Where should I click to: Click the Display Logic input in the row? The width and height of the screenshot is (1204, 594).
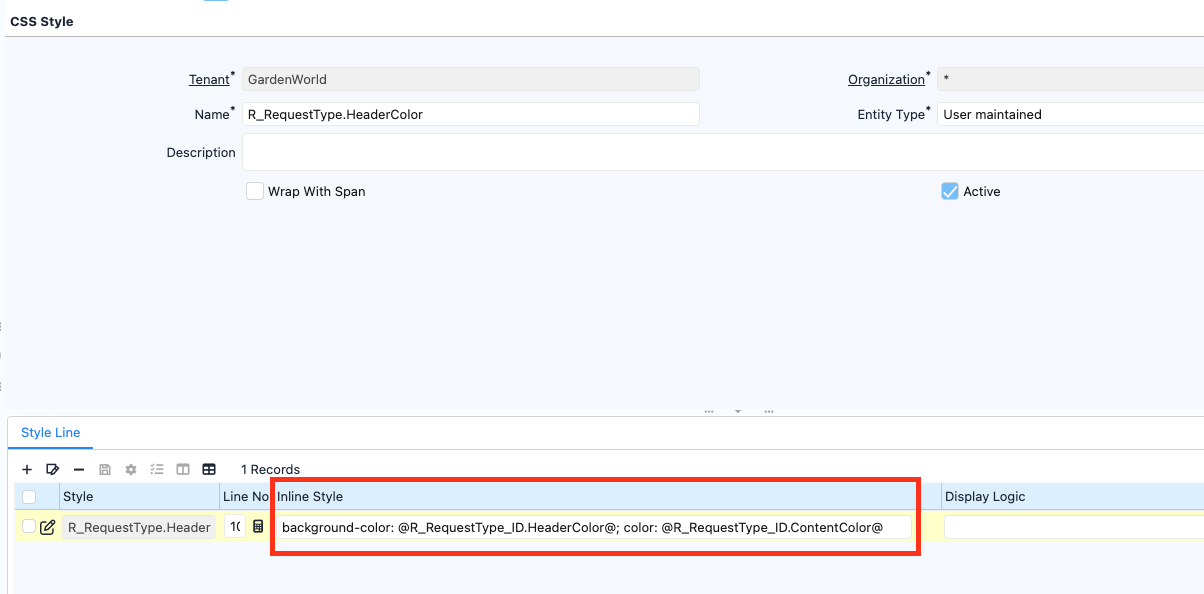[1074, 527]
